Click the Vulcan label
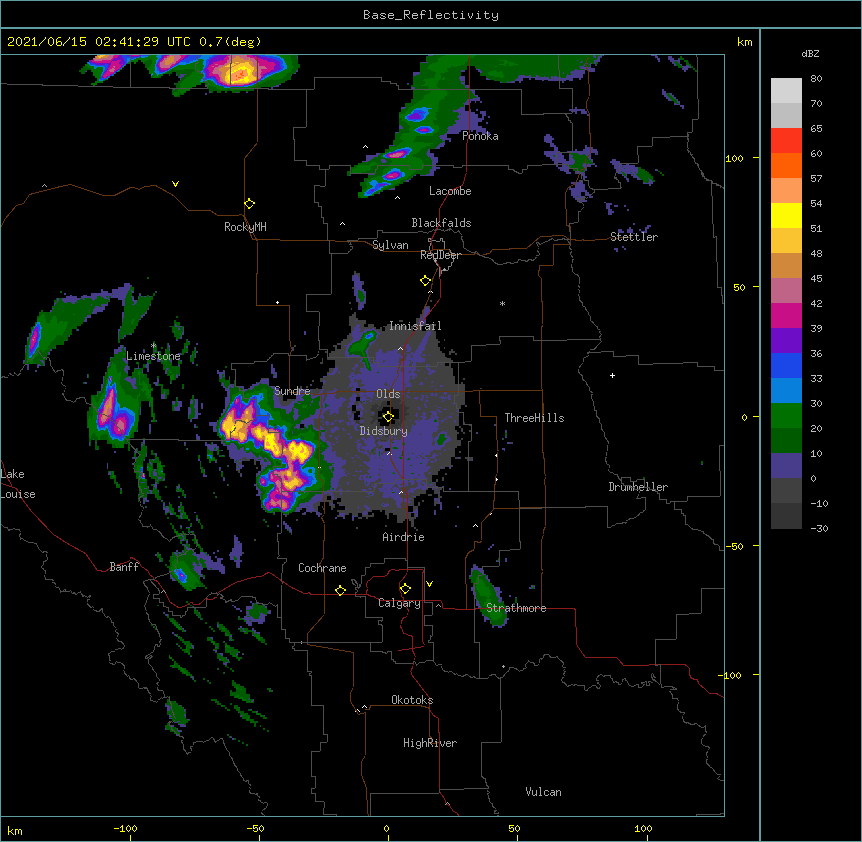Viewport: 862px width, 842px height. pyautogui.click(x=543, y=792)
